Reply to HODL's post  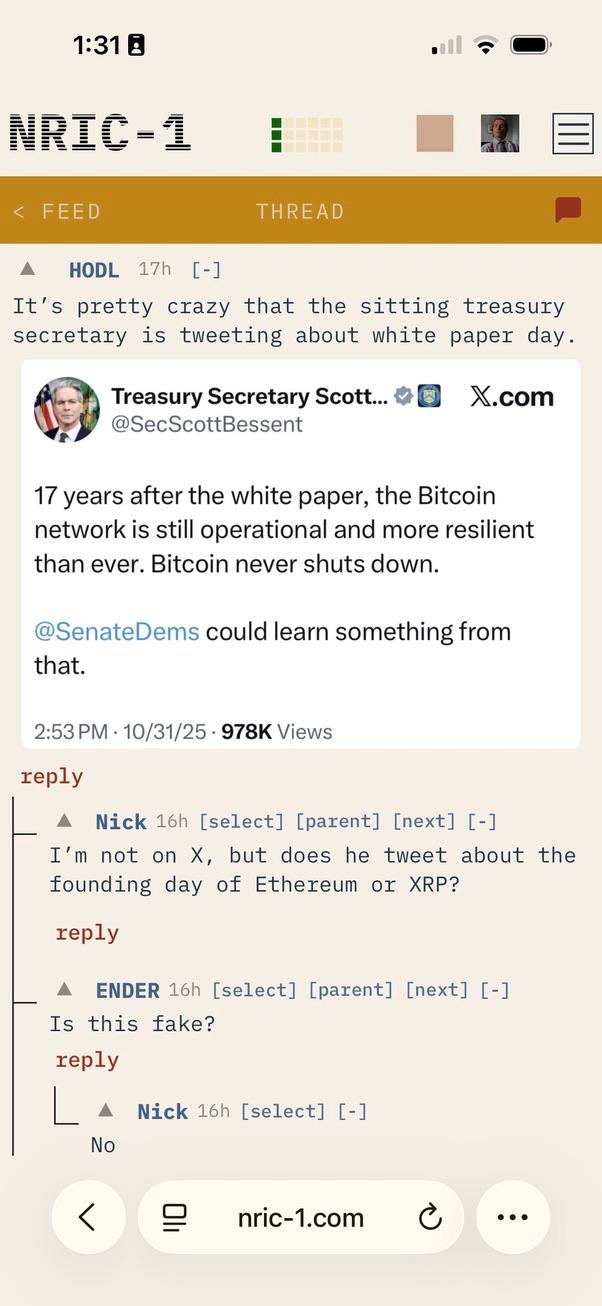coord(52,776)
